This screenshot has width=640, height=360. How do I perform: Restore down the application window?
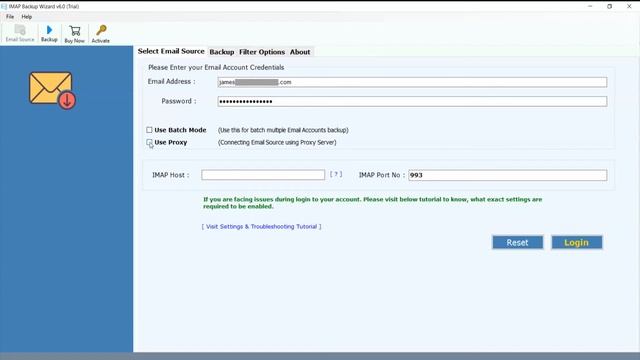[609, 6]
